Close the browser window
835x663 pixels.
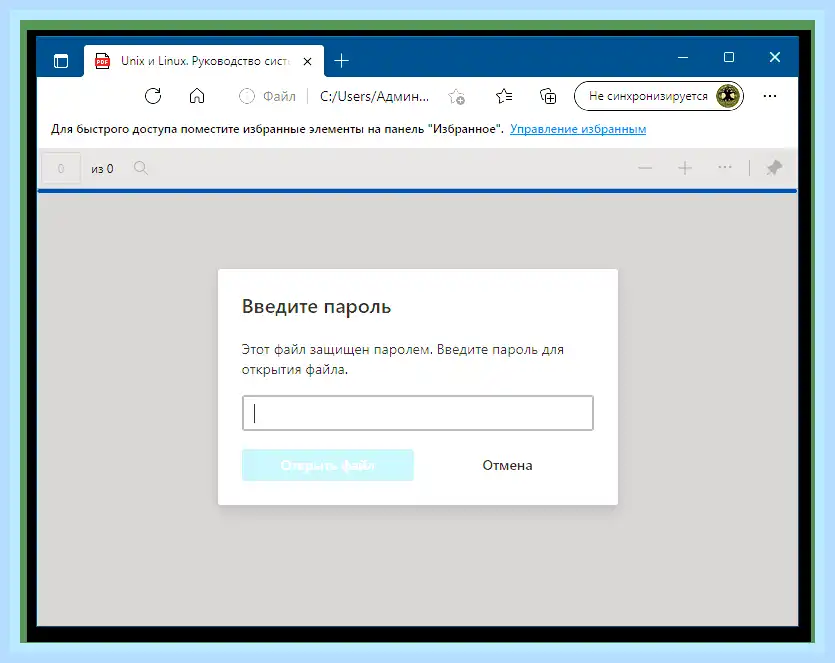(x=775, y=57)
